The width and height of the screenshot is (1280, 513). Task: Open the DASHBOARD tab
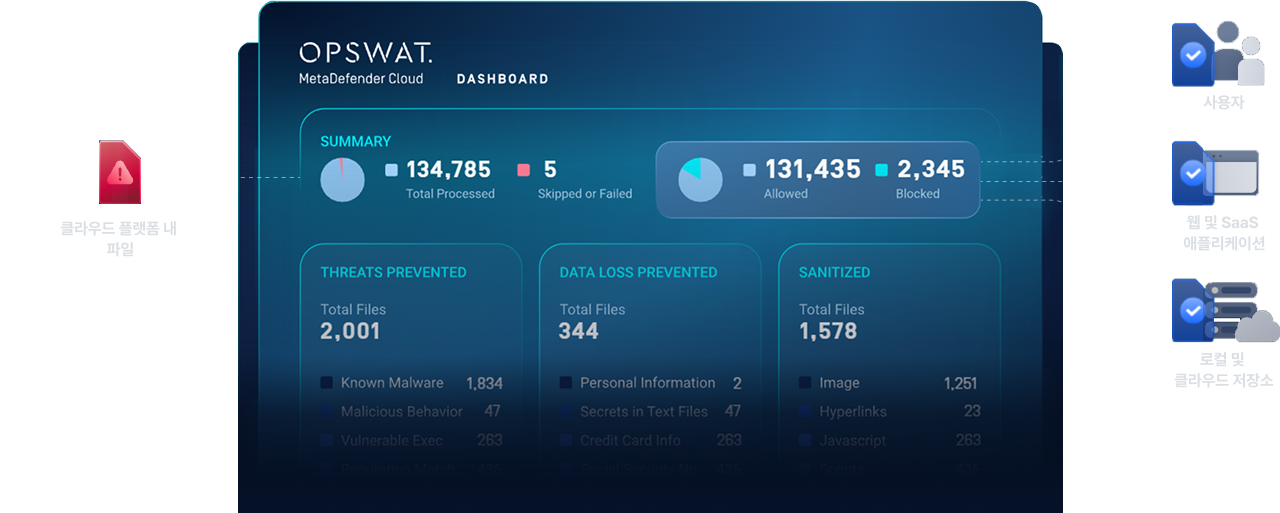point(502,79)
